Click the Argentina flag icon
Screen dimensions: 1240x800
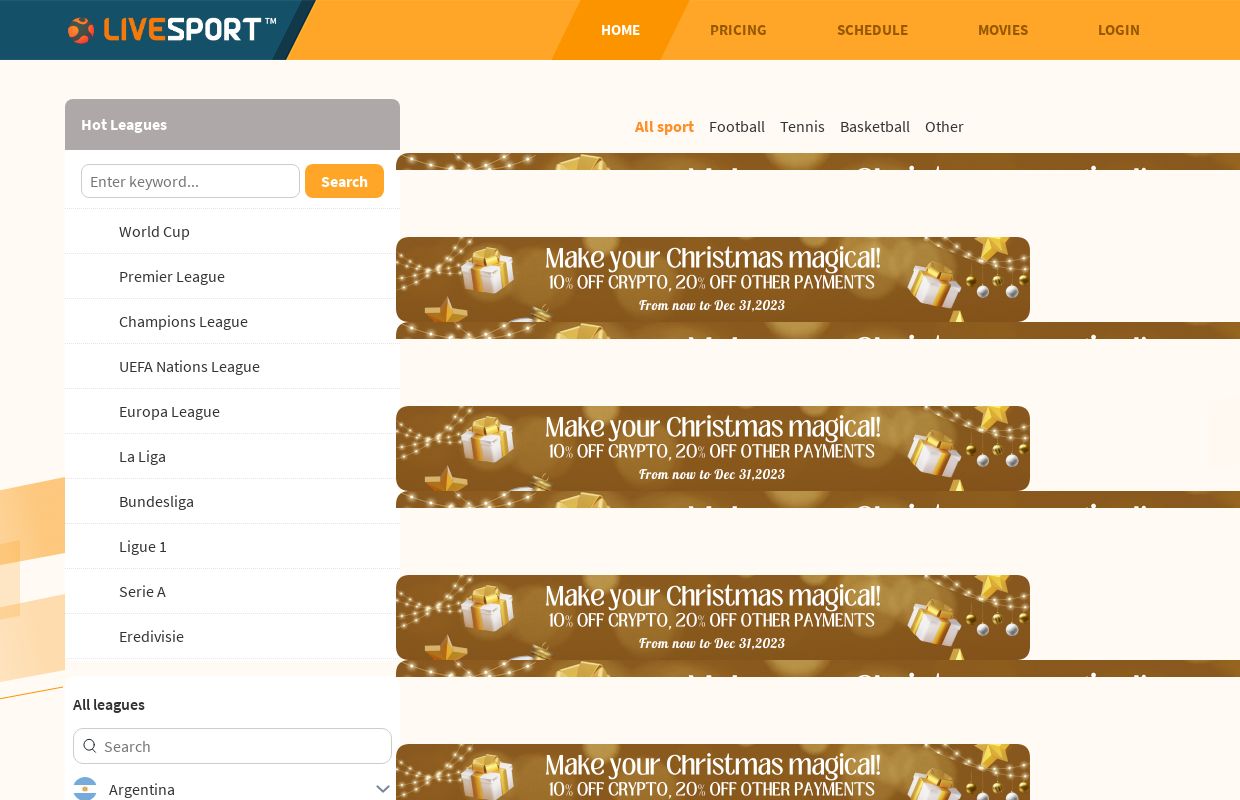85,789
